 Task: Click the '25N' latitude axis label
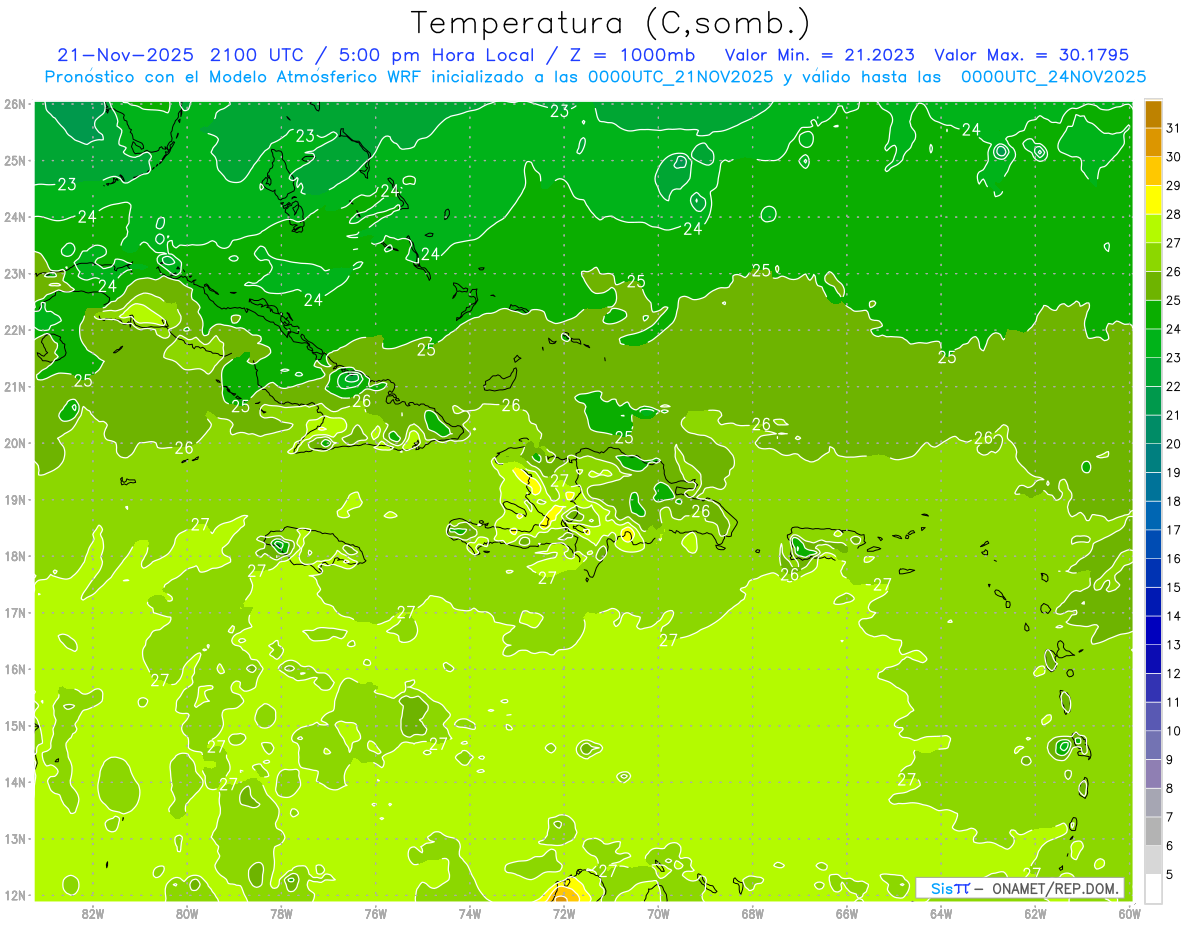15,160
